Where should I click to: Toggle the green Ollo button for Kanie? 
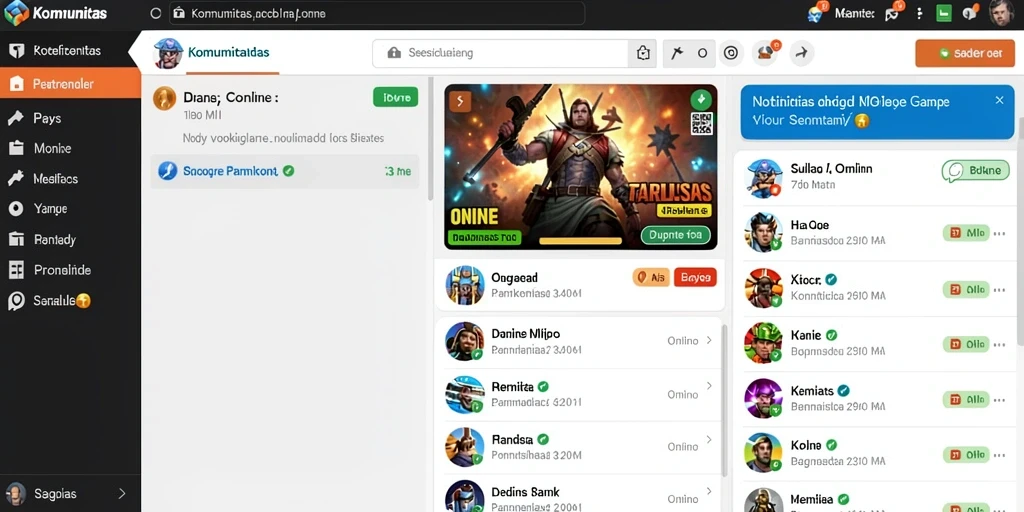[966, 344]
